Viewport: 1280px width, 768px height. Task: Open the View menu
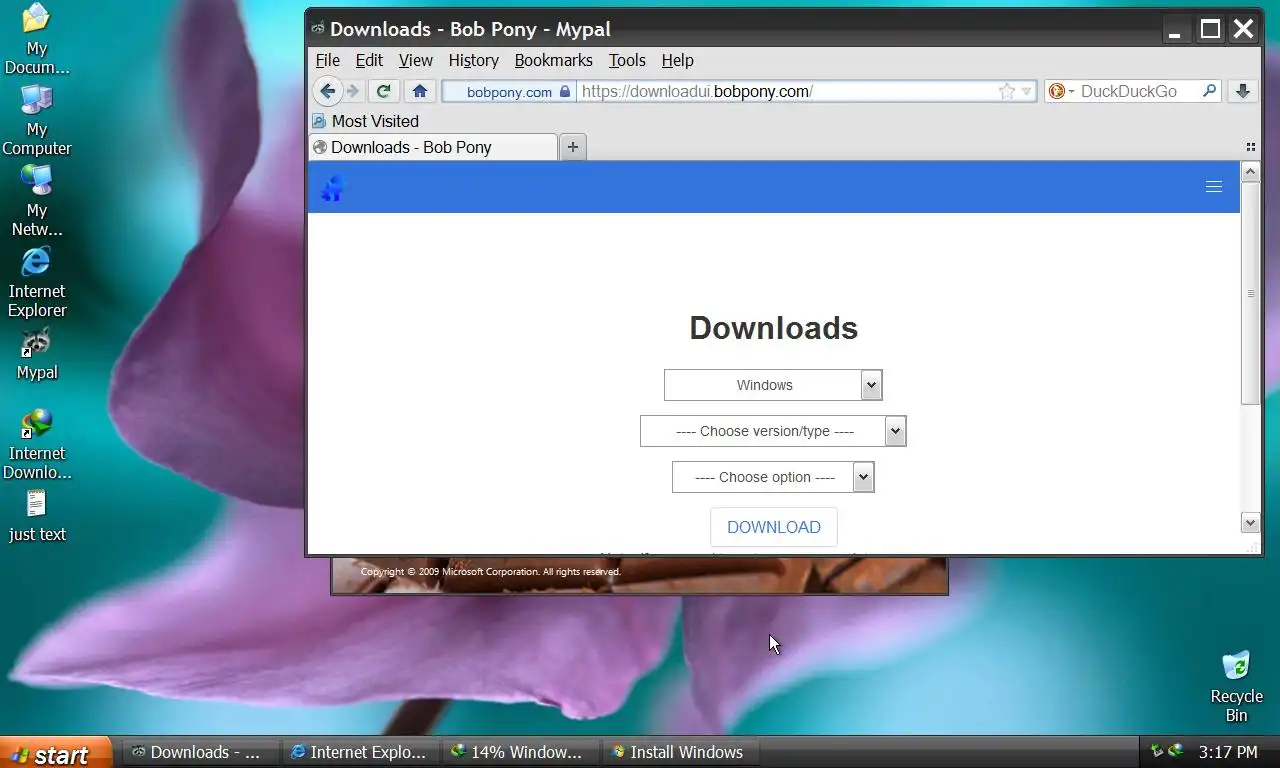[415, 60]
